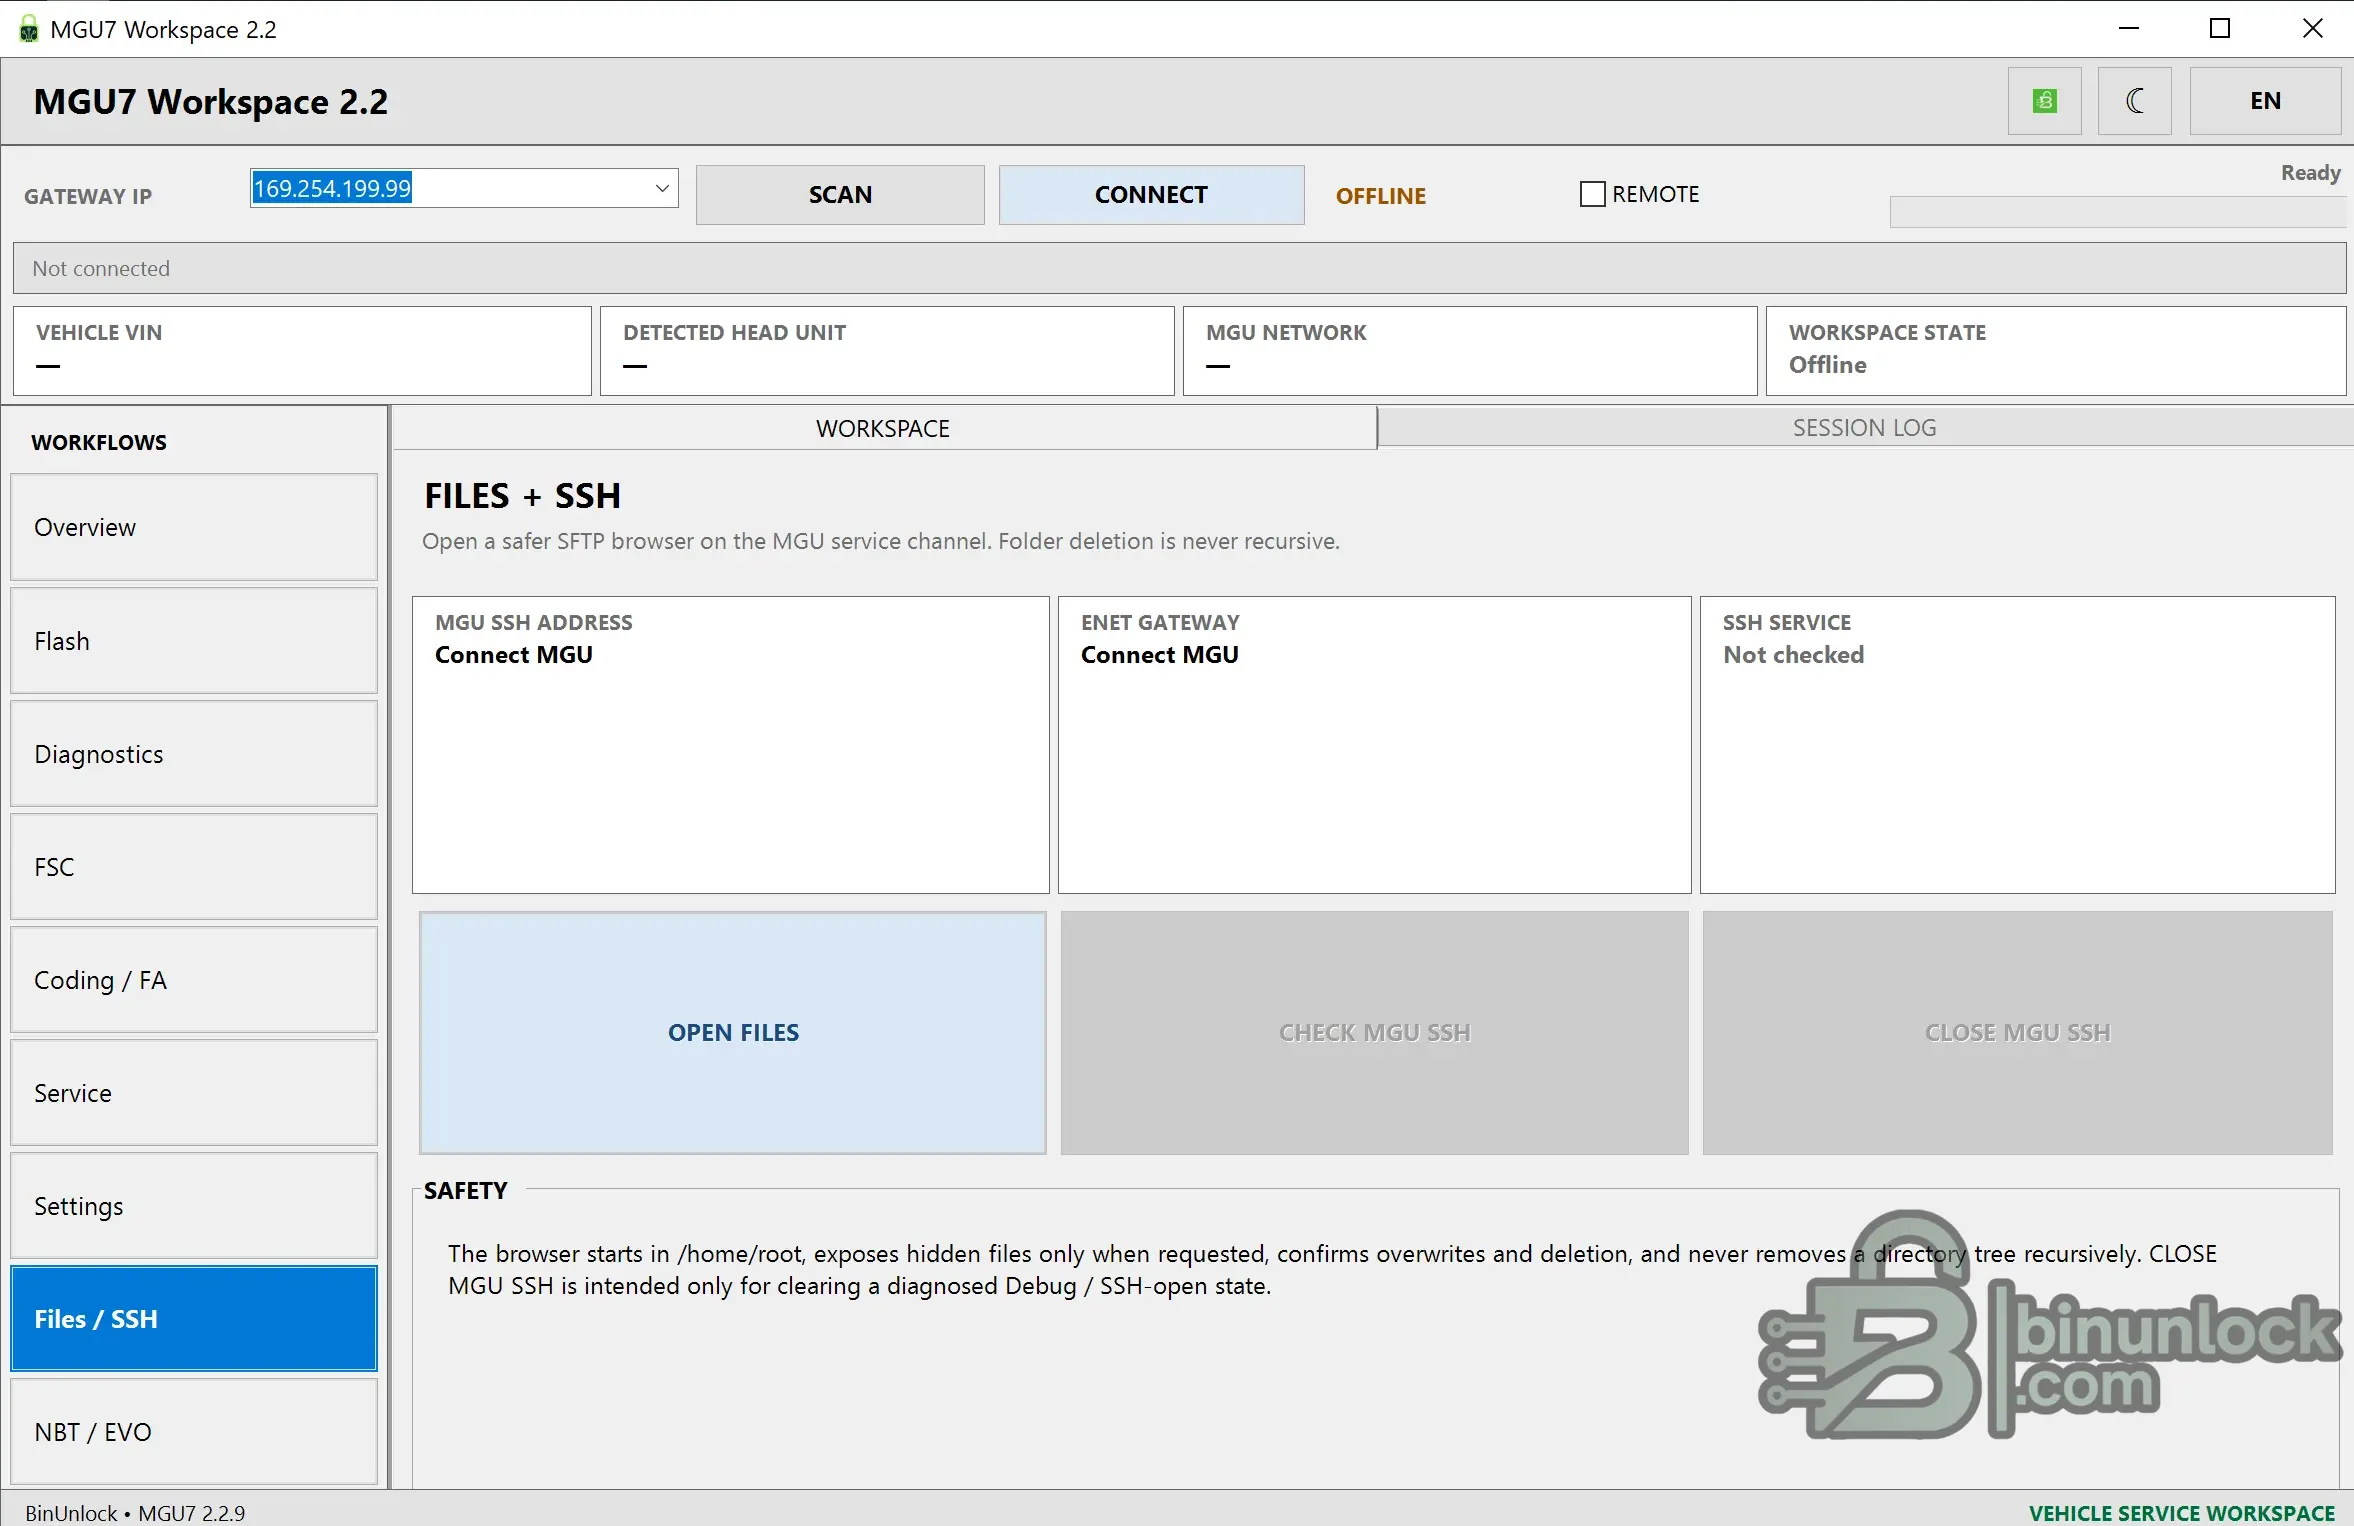2354x1526 pixels.
Task: Open the Overview workflow
Action: 194,527
